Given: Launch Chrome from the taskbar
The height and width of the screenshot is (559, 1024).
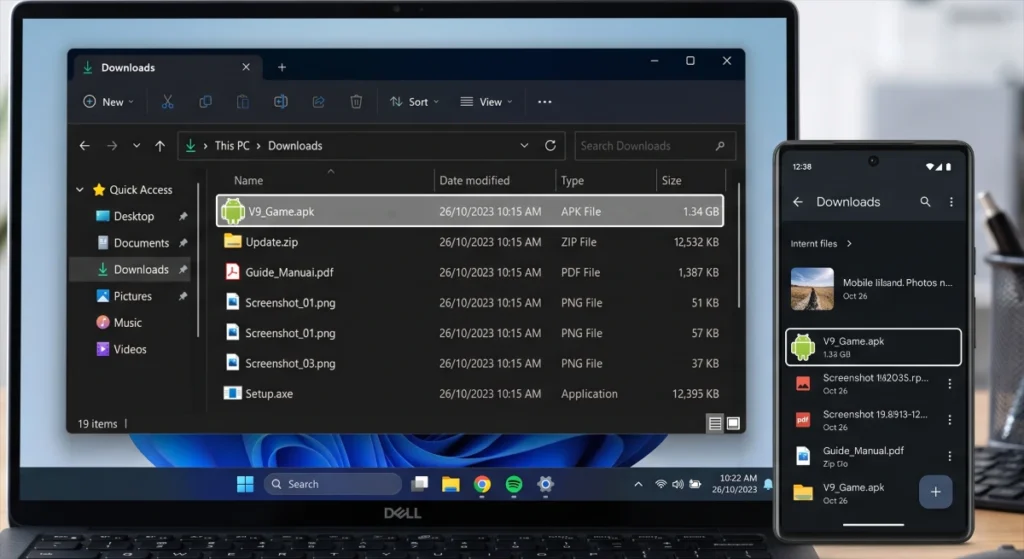Looking at the screenshot, I should tap(482, 484).
